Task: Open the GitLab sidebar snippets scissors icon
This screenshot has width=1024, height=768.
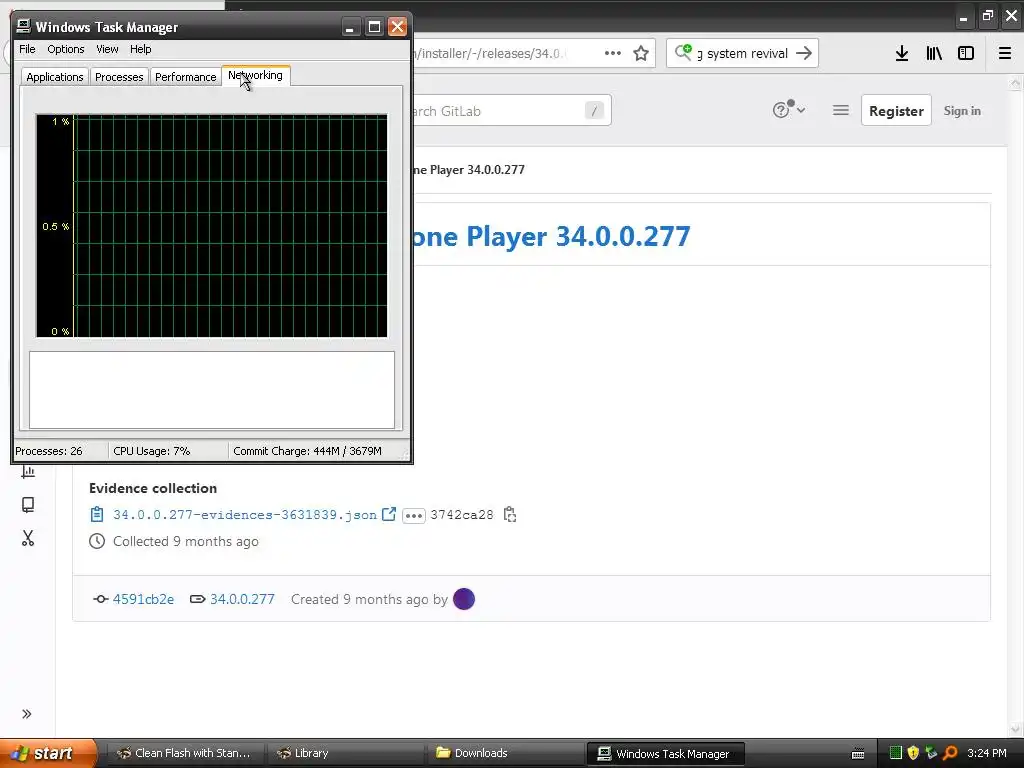Action: pyautogui.click(x=27, y=538)
